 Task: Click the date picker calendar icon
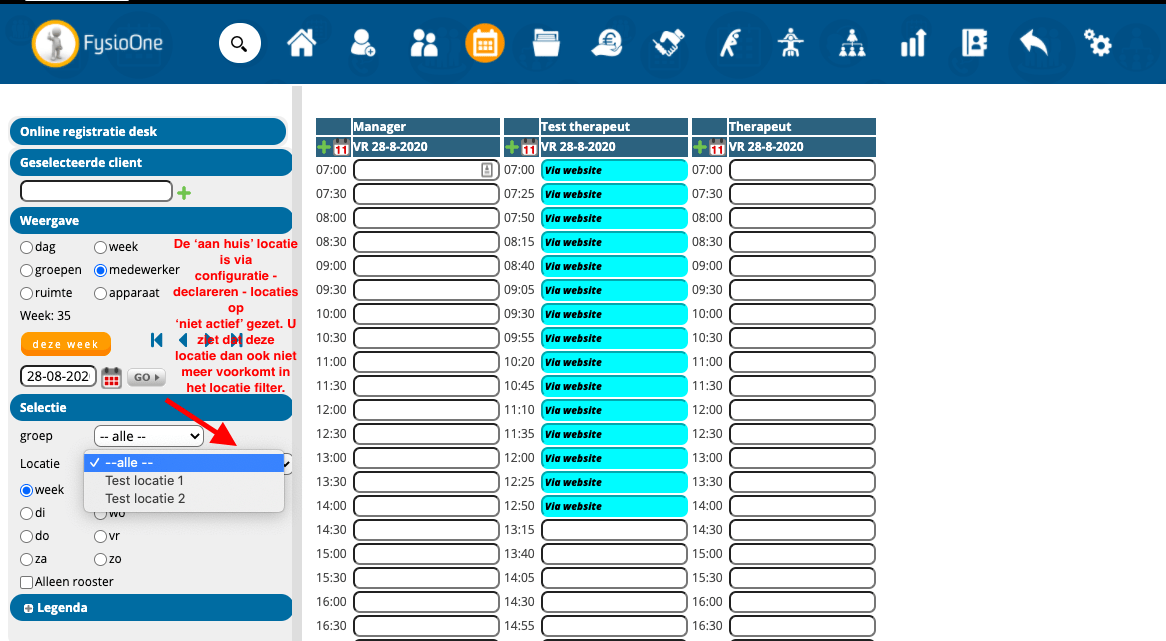click(x=112, y=377)
